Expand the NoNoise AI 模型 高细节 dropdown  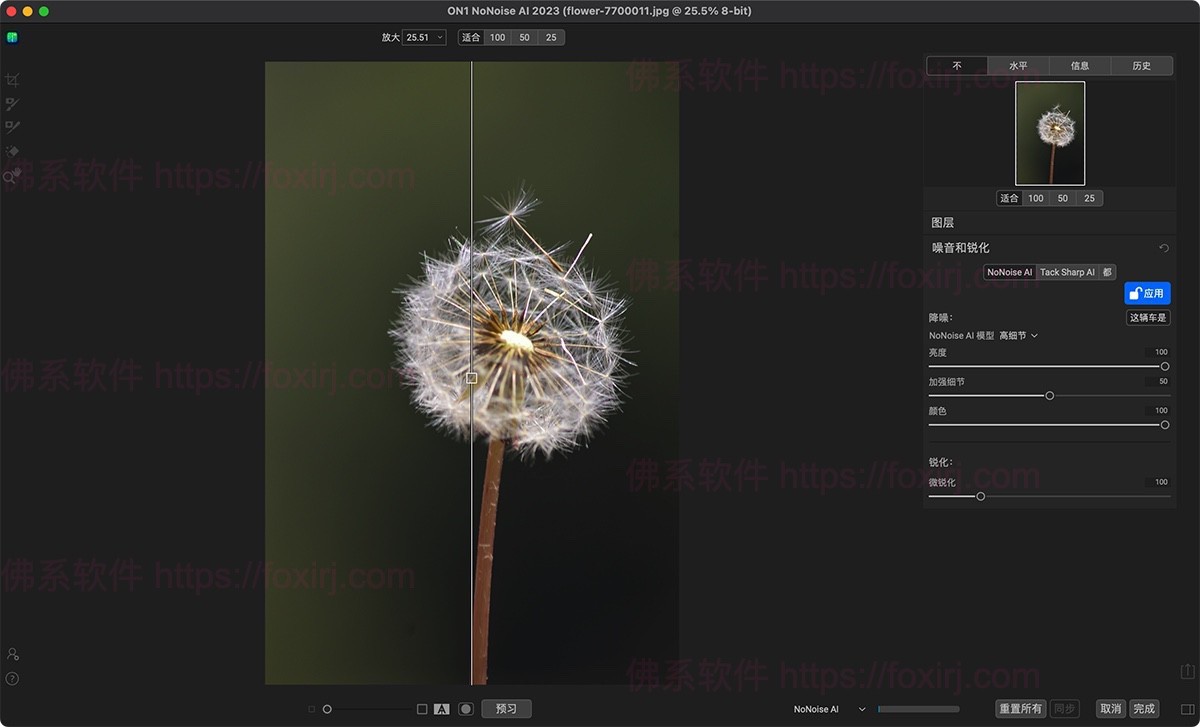click(1018, 336)
